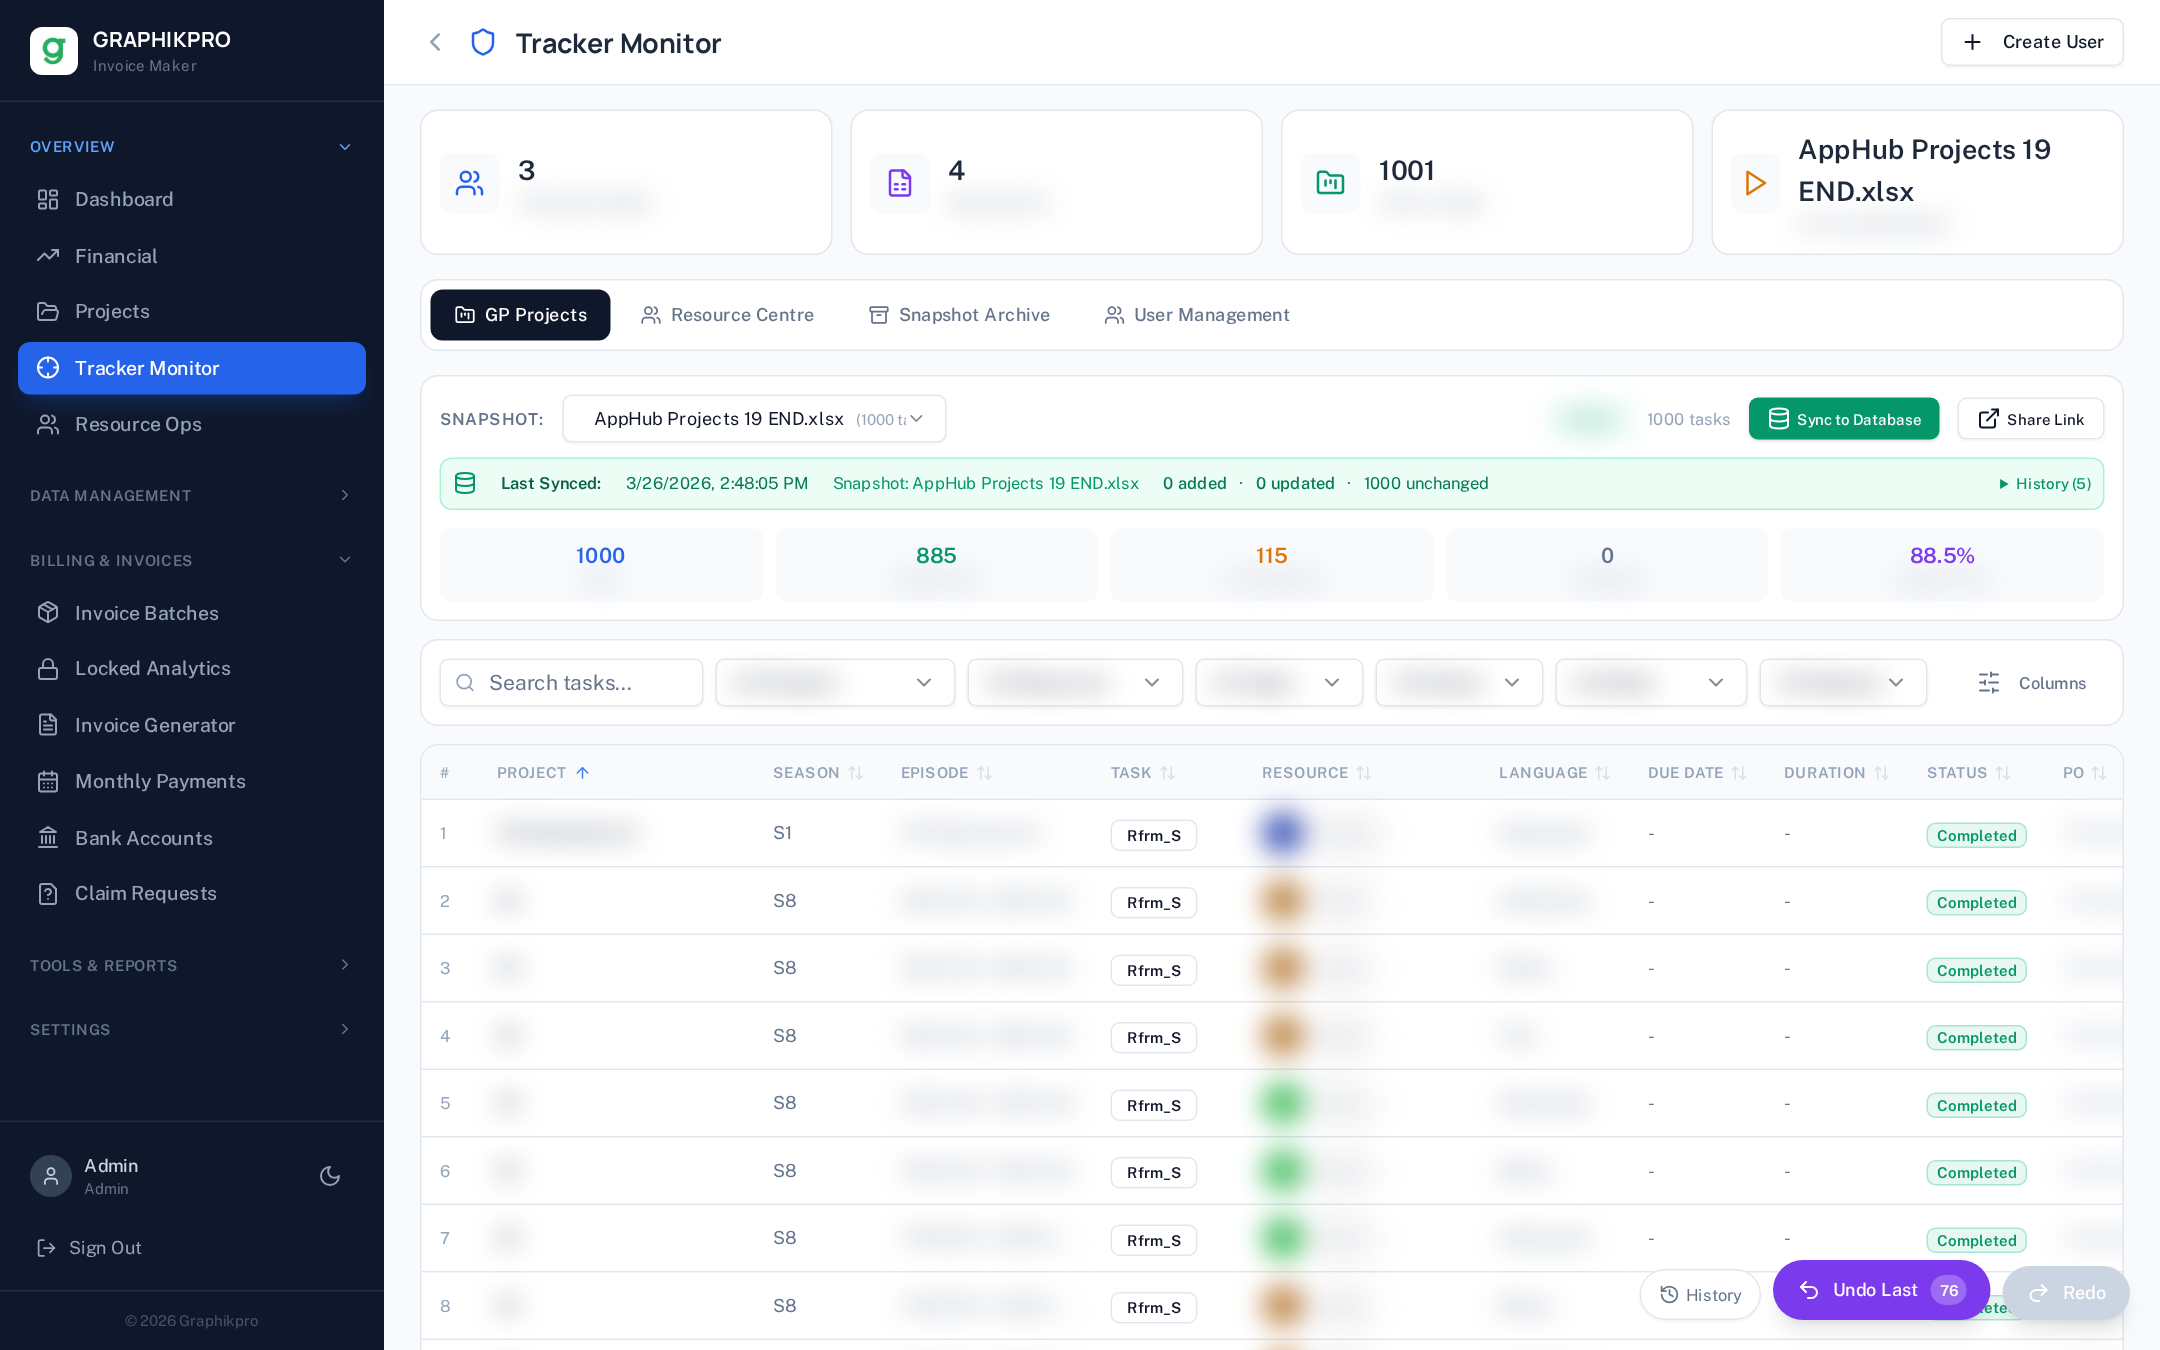Image resolution: width=2160 pixels, height=1350 pixels.
Task: Click the Share Link button
Action: point(2031,419)
